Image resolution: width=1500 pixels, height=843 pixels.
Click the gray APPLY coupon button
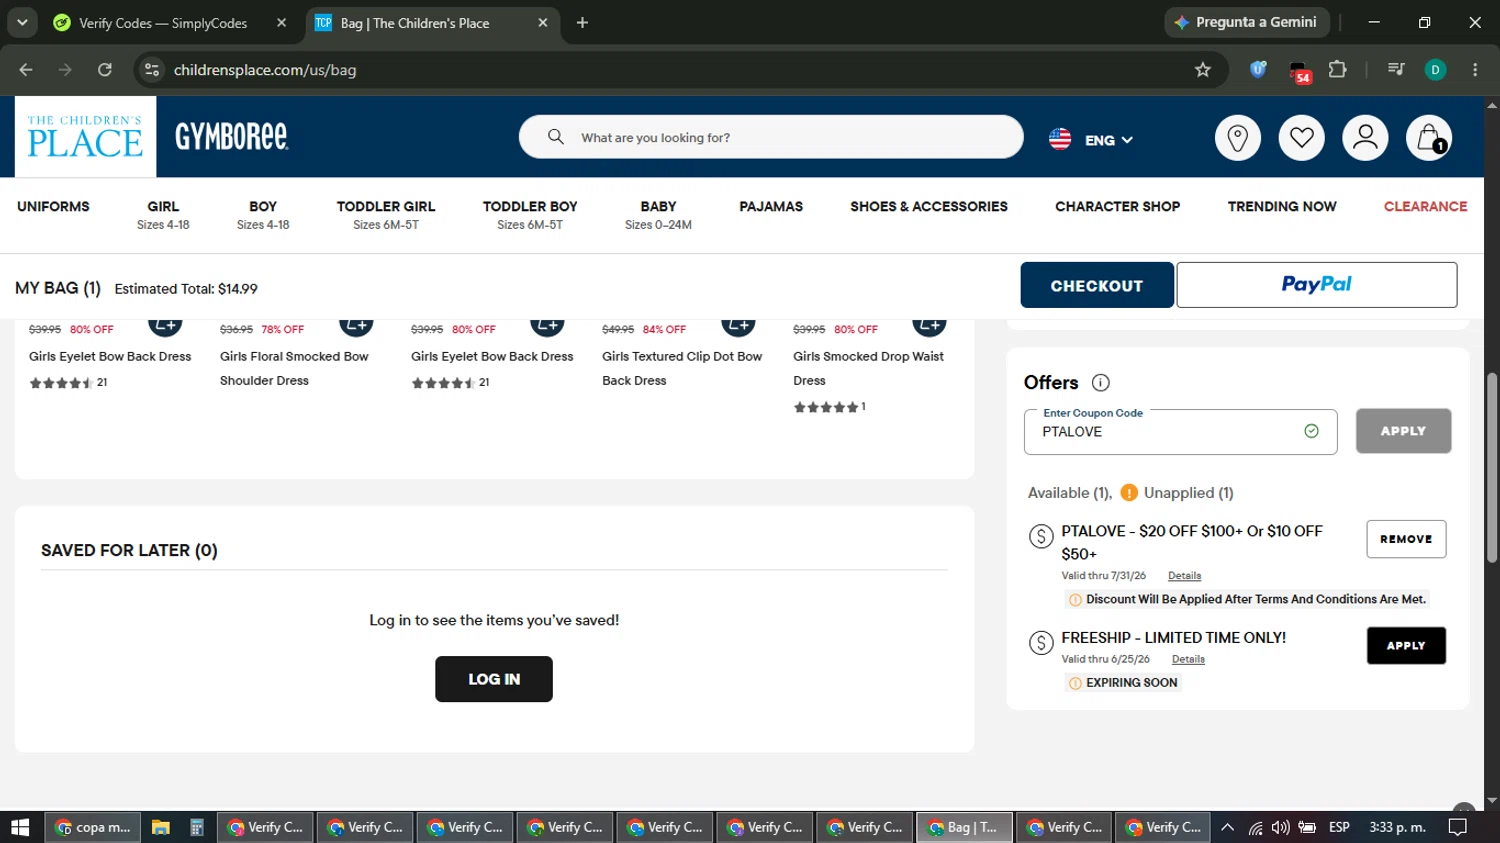click(1403, 431)
